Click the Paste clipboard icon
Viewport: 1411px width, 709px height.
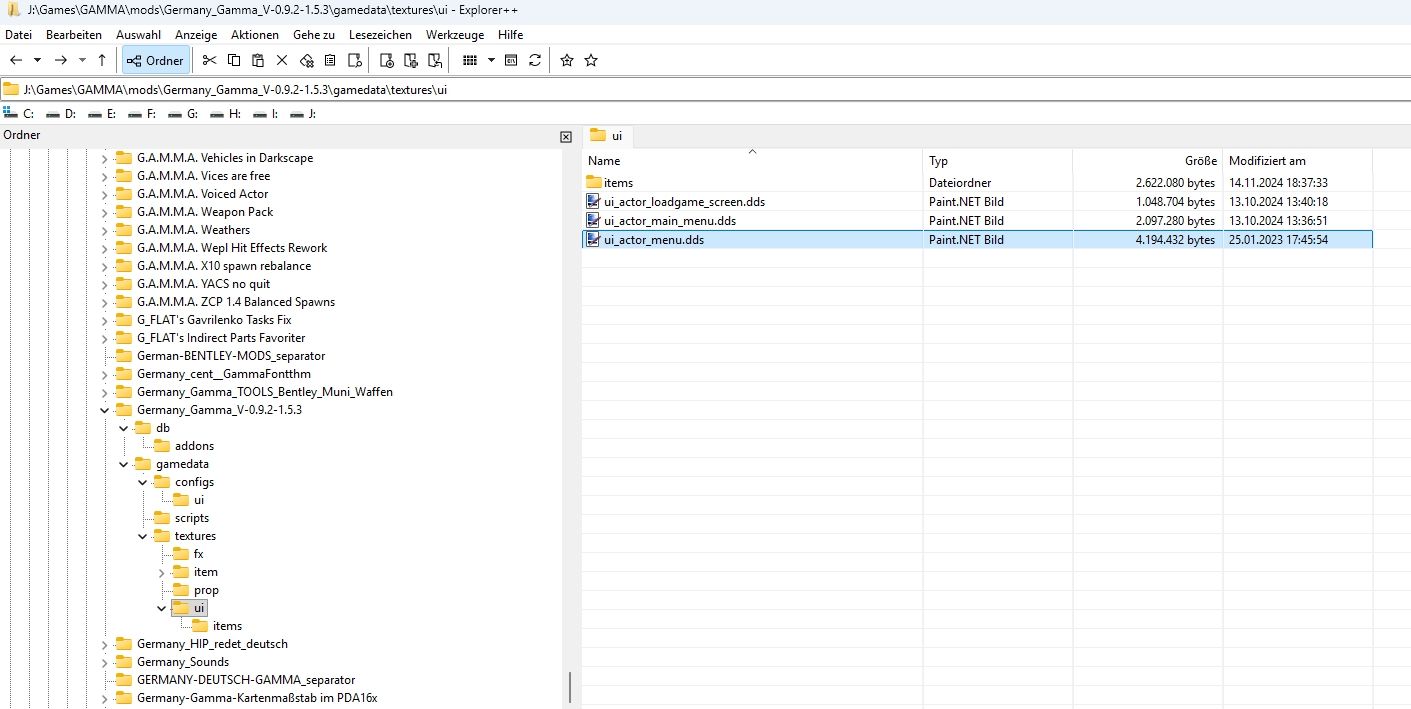point(258,60)
